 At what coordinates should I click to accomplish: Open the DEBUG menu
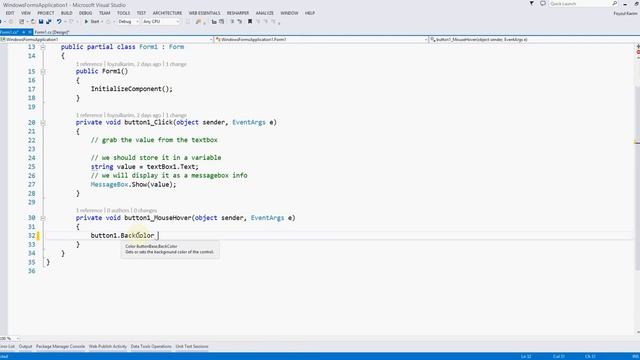(85, 13)
